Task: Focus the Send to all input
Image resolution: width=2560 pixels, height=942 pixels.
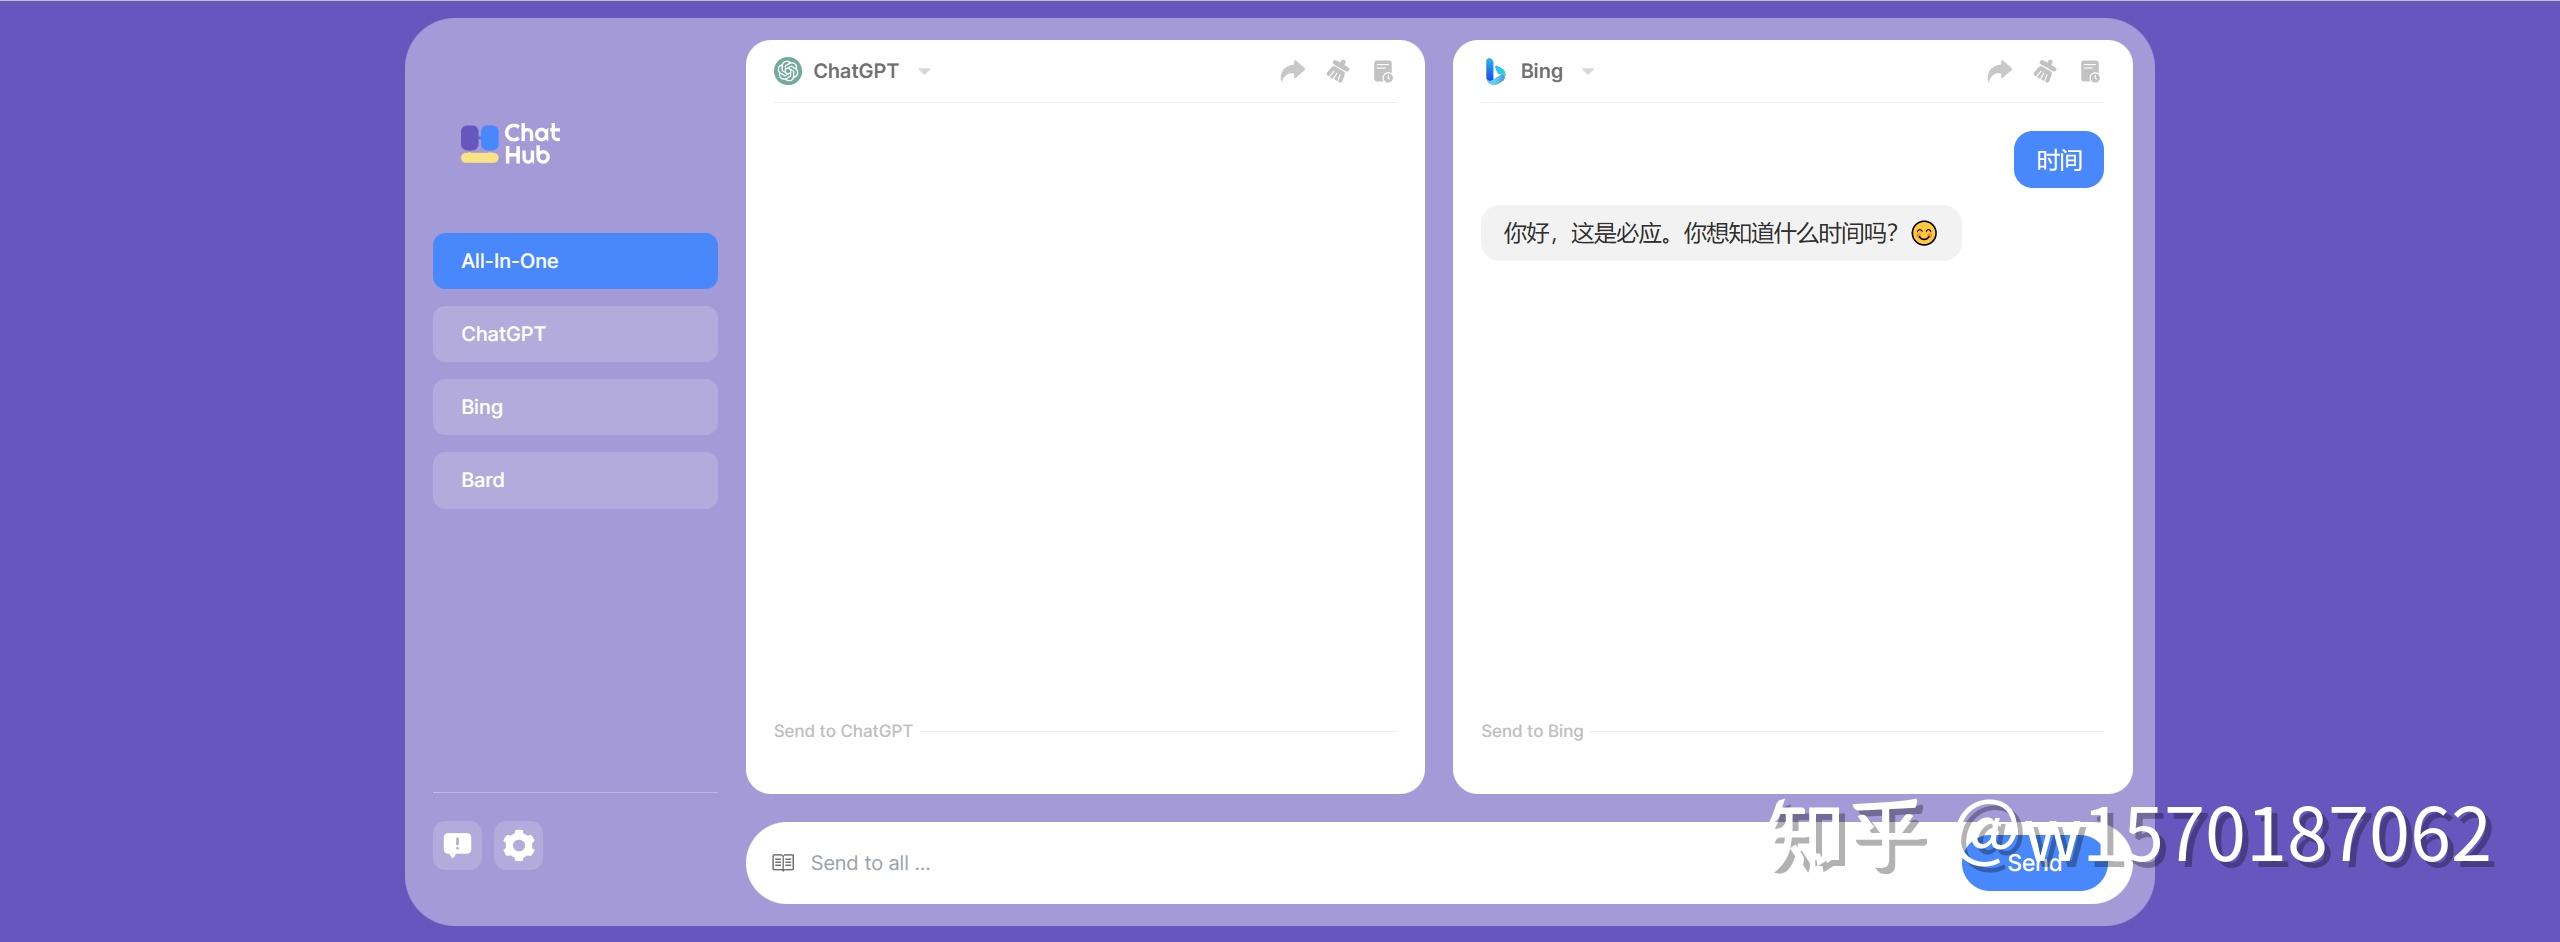Action: (1380, 863)
